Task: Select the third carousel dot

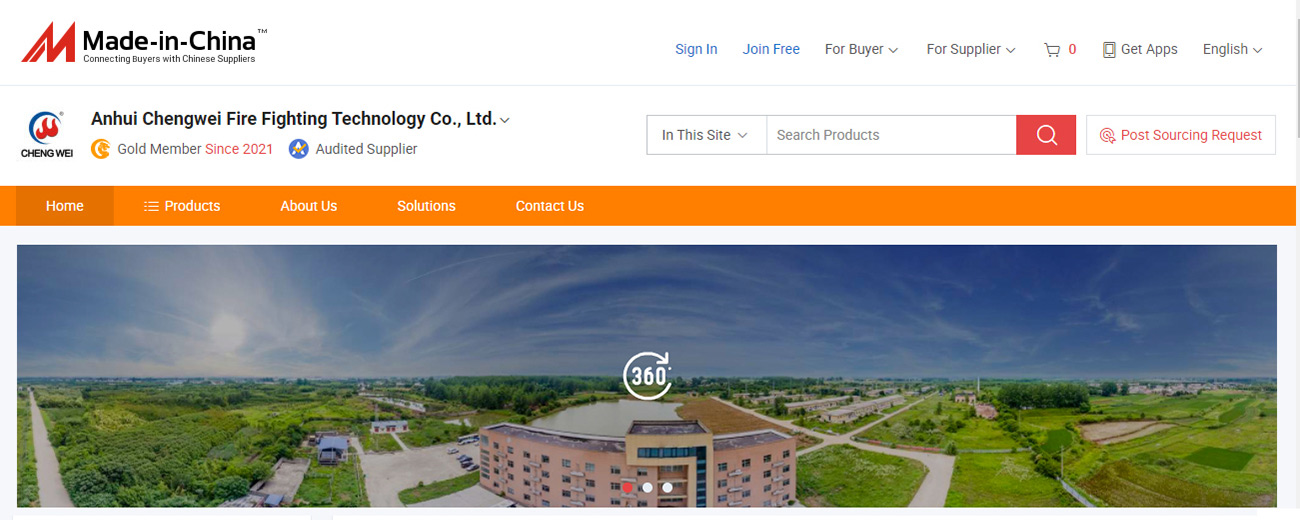Action: click(667, 487)
